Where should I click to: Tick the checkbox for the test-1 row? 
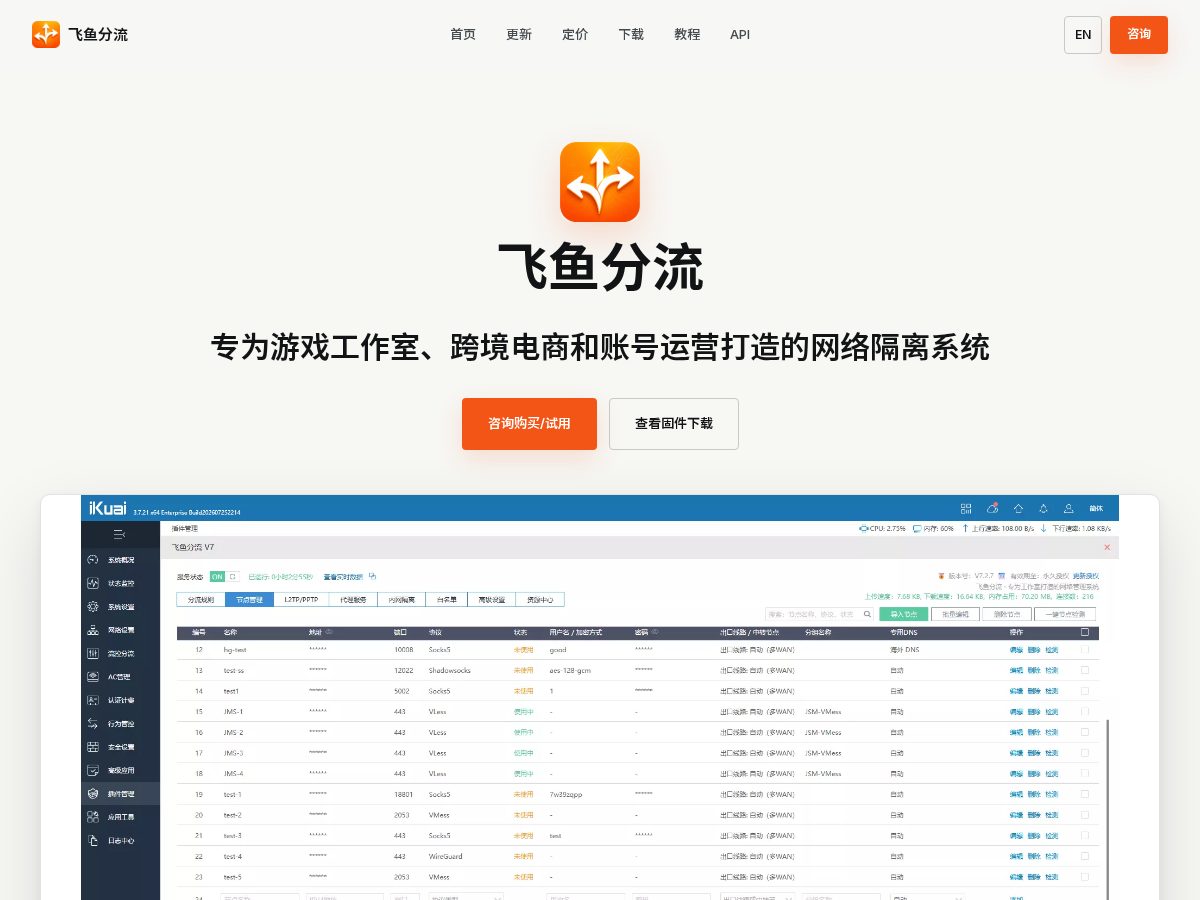point(1085,794)
